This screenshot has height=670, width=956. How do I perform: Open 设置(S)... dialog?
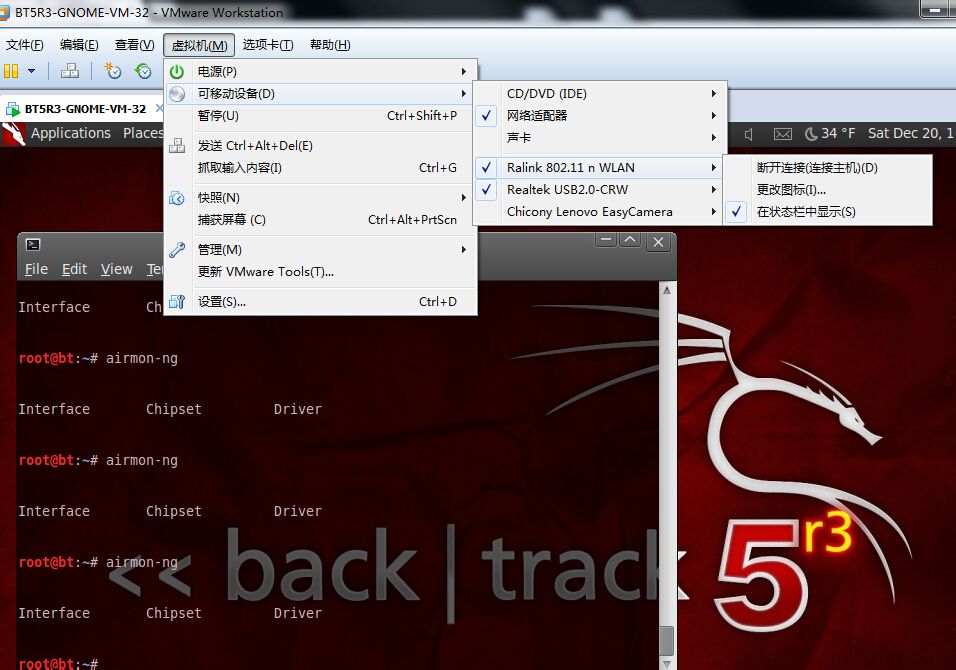coord(321,301)
